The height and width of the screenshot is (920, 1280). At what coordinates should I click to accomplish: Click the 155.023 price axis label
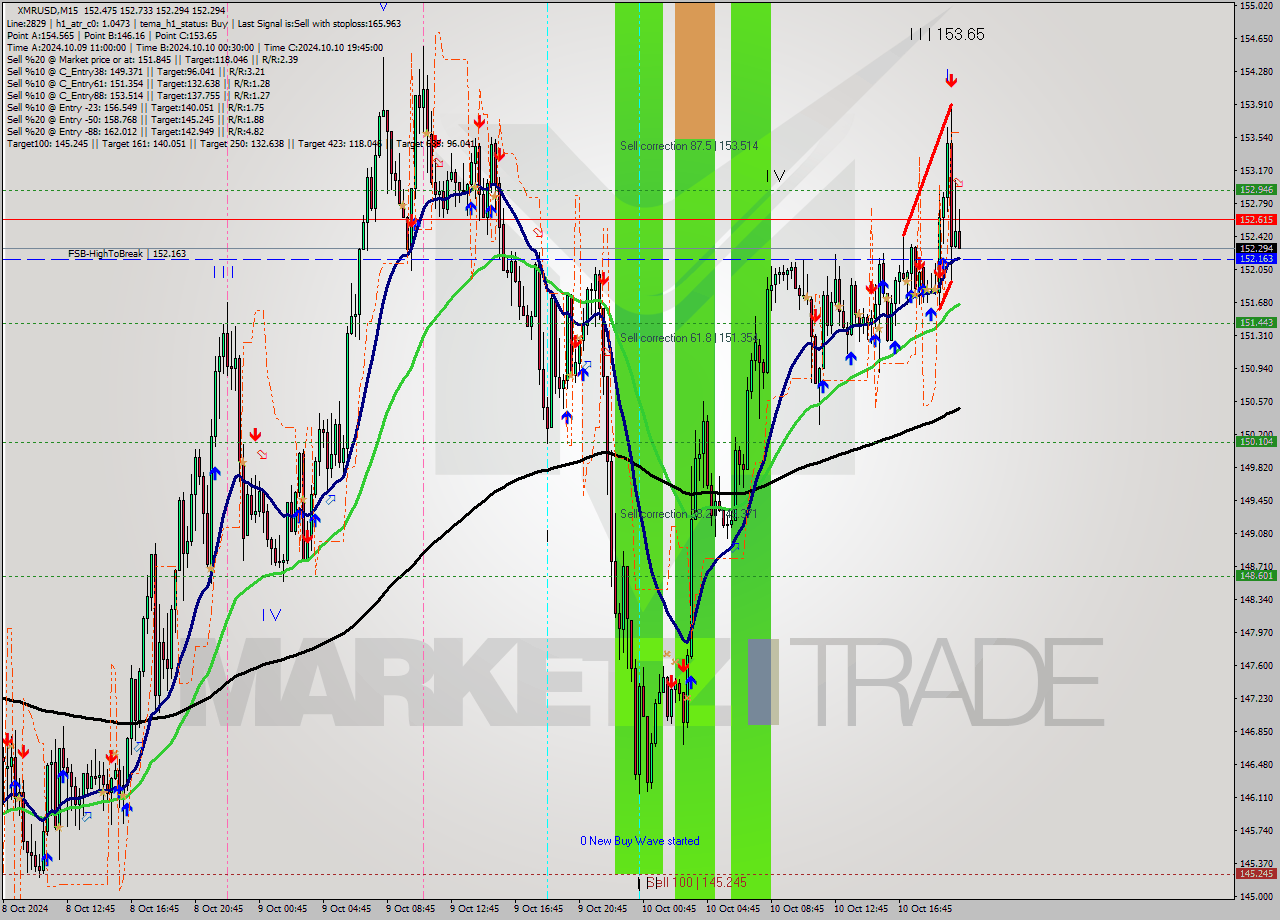point(1256,6)
